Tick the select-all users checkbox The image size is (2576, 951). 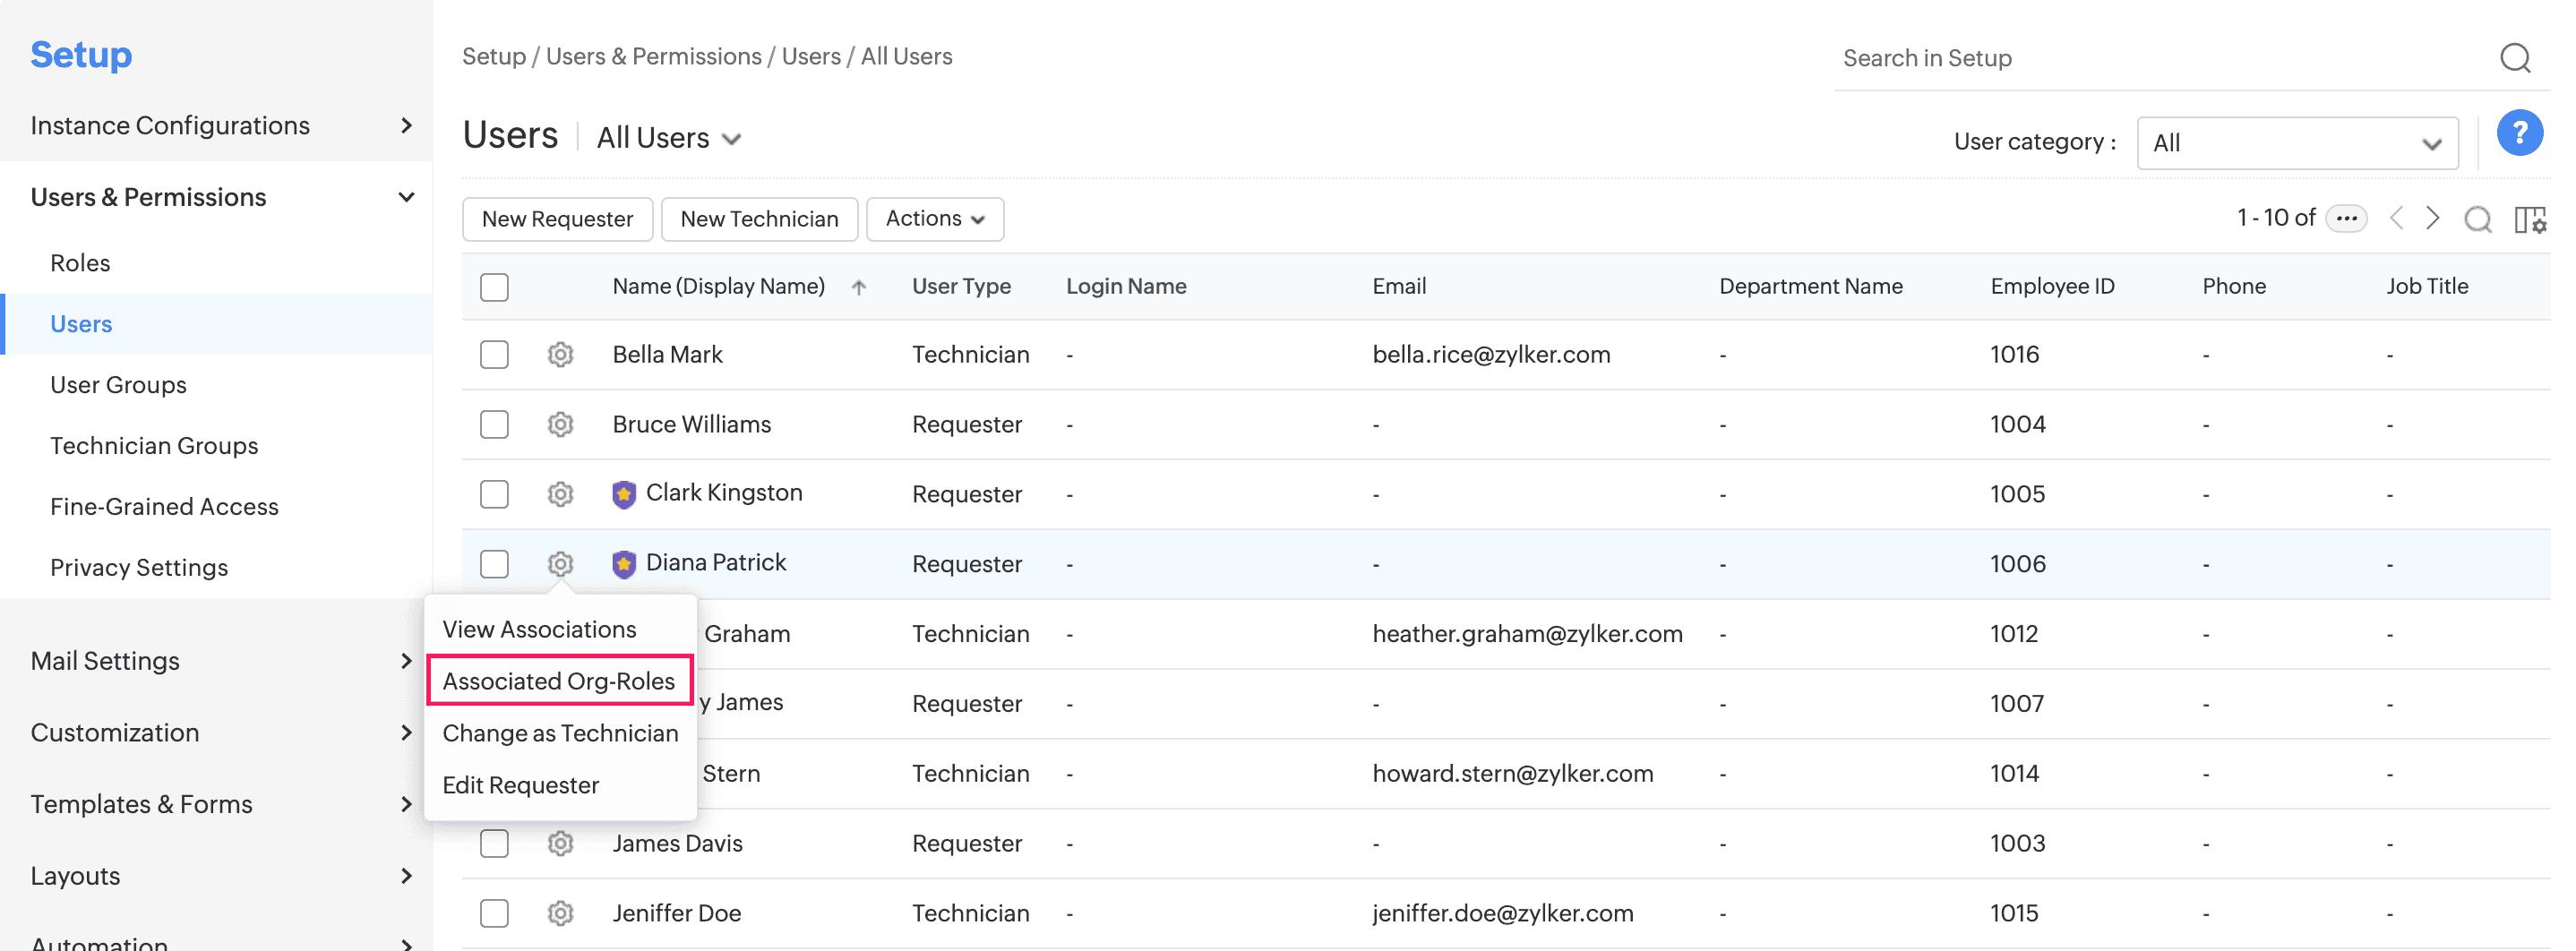pos(494,287)
